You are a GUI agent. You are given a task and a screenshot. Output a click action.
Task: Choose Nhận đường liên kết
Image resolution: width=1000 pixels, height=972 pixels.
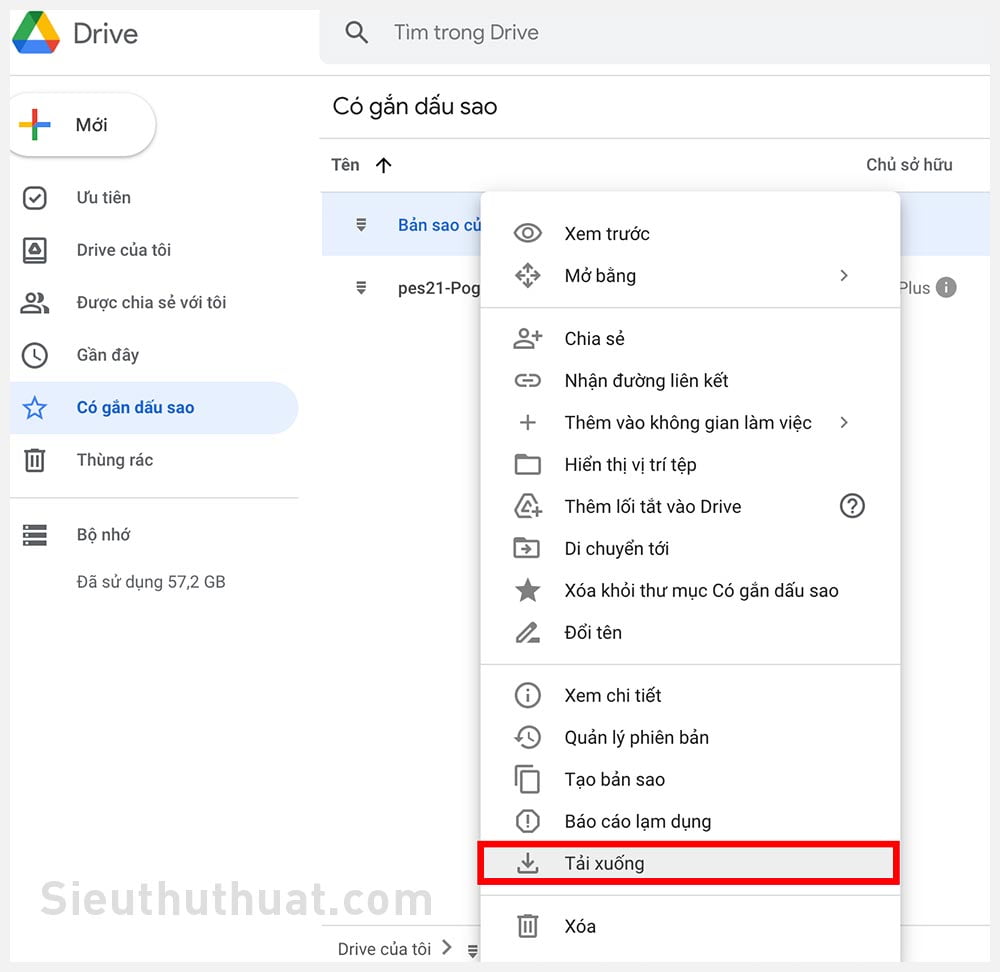click(689, 380)
